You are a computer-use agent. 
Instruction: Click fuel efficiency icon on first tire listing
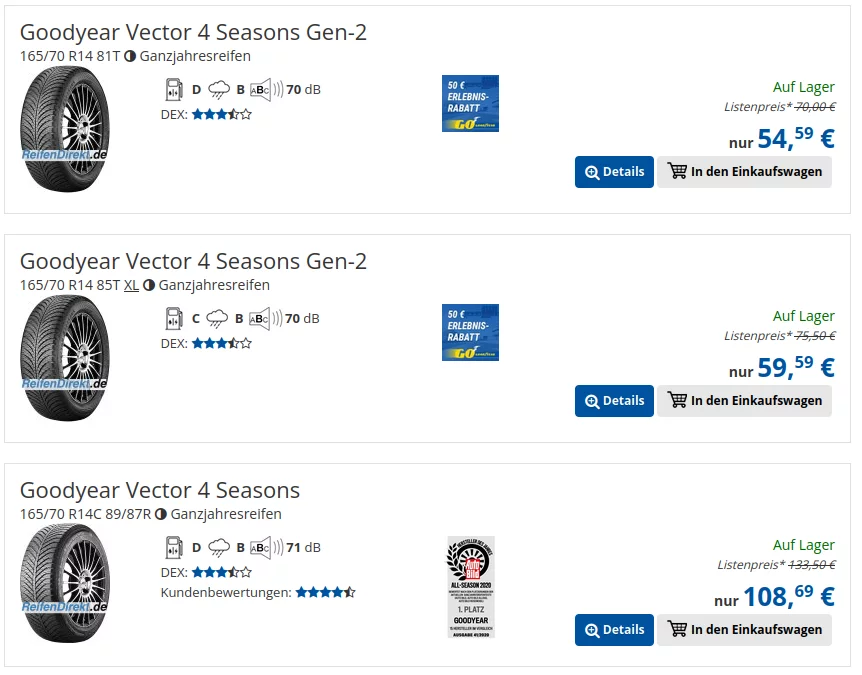(x=172, y=89)
